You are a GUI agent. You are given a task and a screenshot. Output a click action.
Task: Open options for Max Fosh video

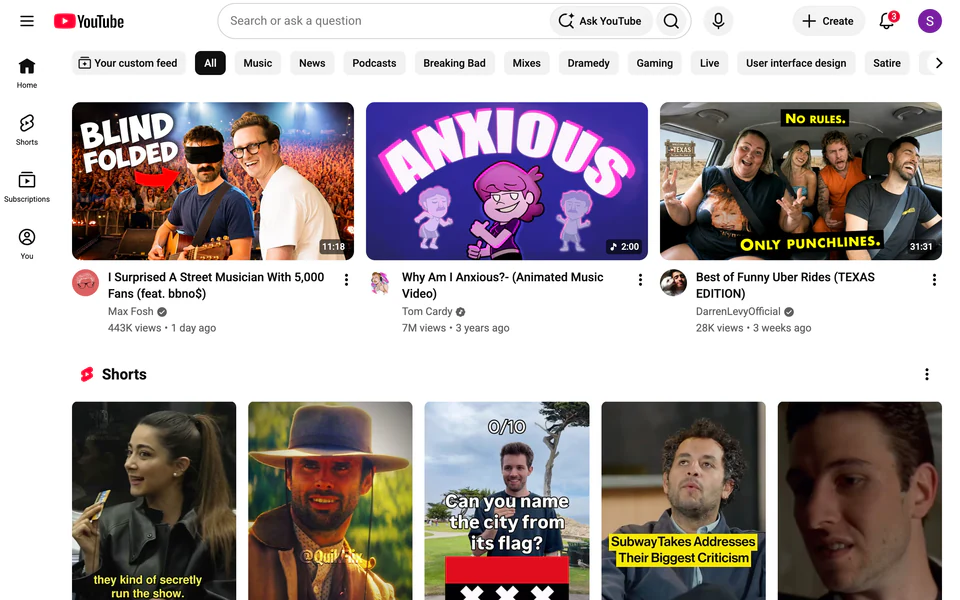[x=347, y=280]
